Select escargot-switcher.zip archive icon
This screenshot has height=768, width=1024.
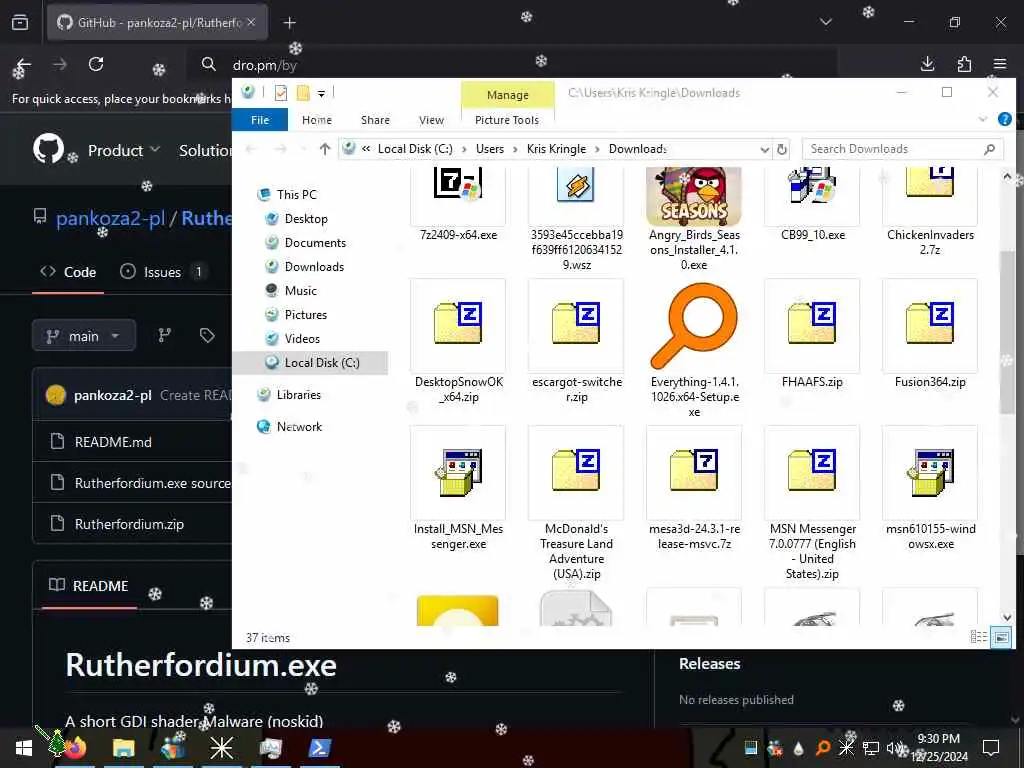[576, 323]
